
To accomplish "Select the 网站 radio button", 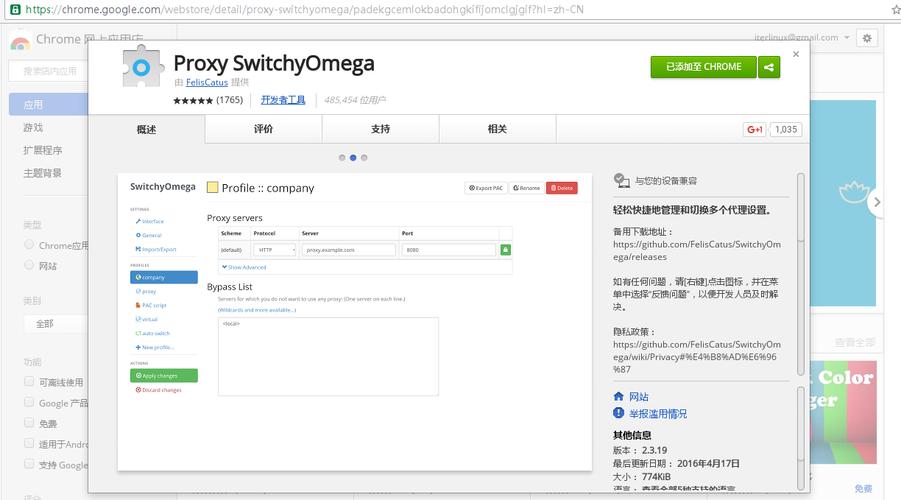I will click(x=29, y=266).
